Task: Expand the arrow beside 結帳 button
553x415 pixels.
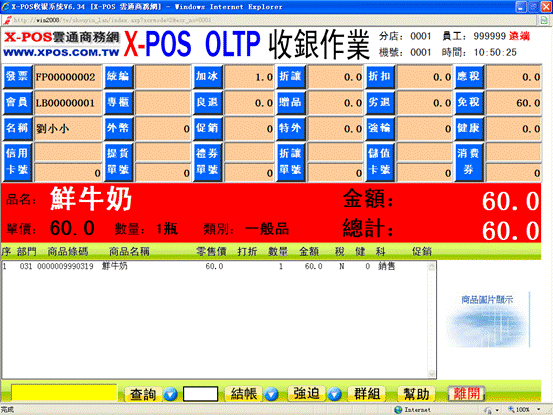Action: coord(272,394)
